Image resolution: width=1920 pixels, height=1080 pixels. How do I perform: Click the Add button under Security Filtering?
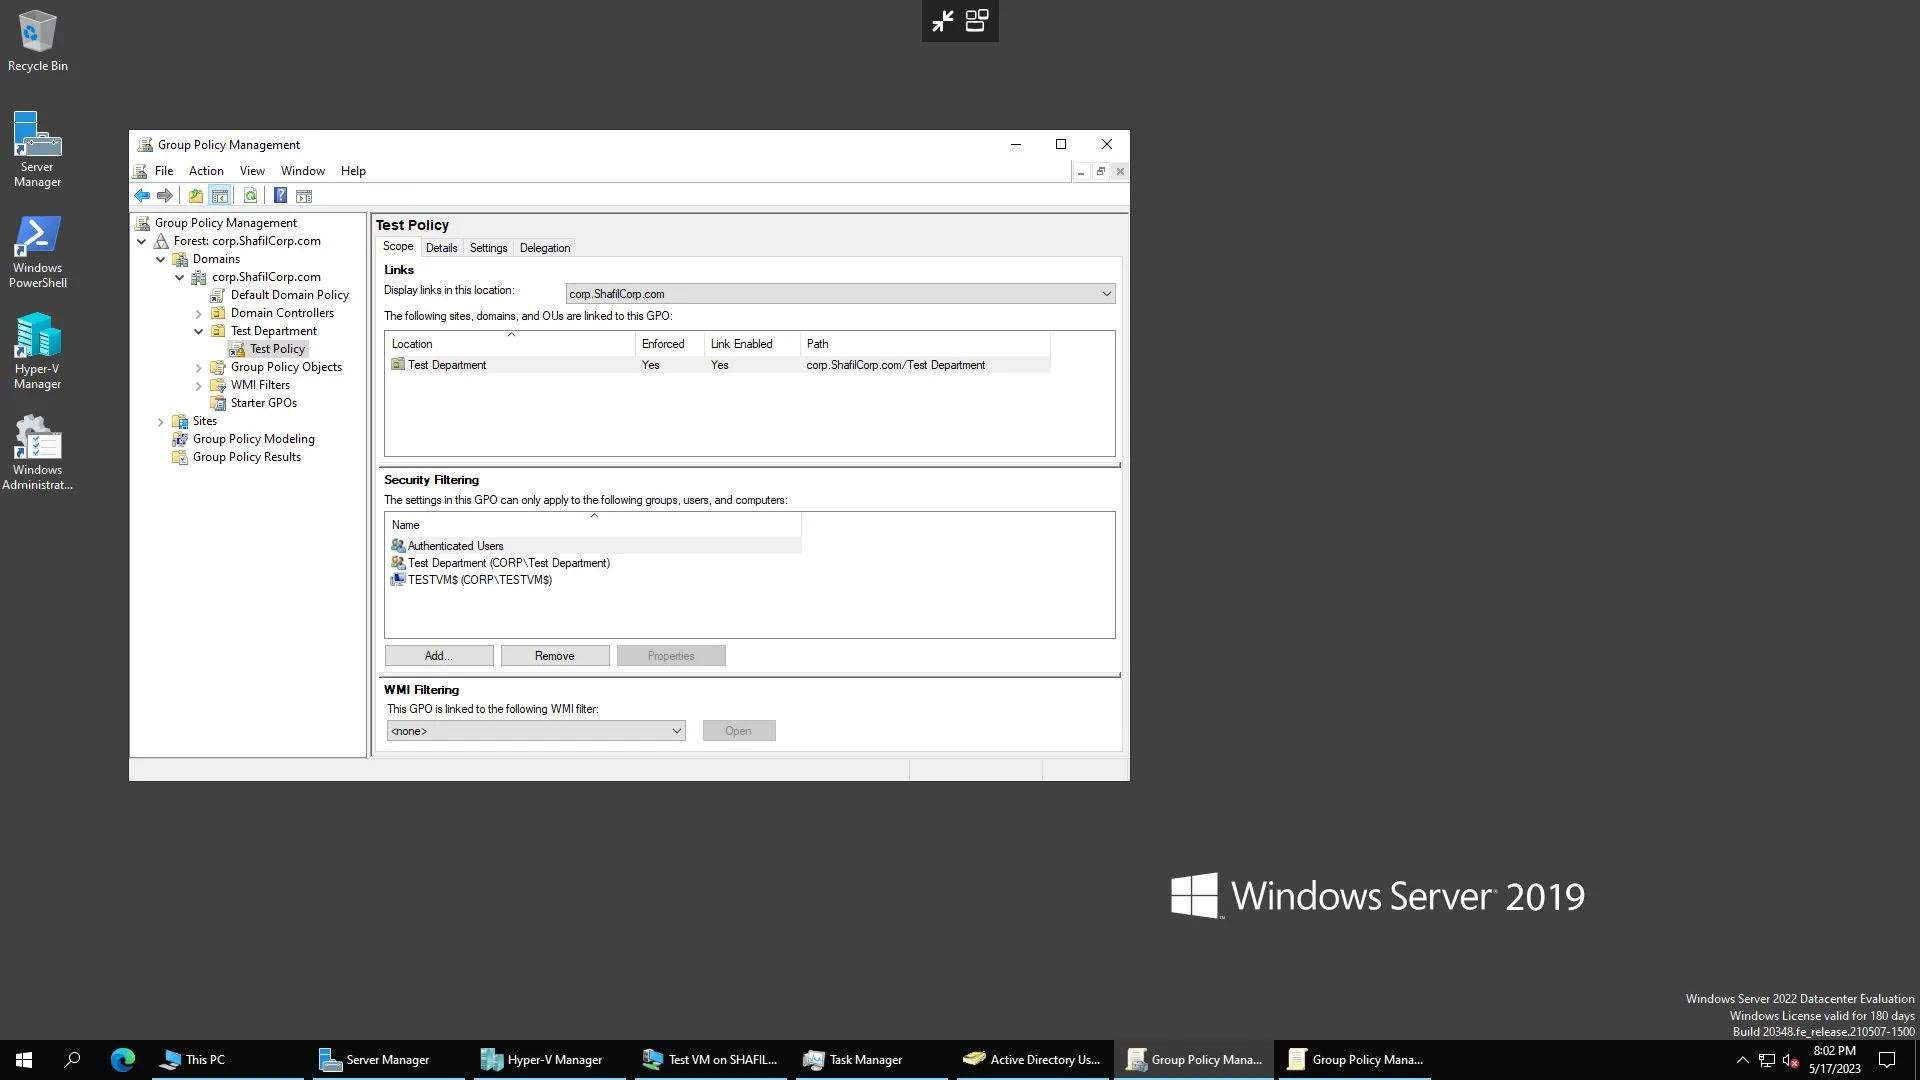coord(438,655)
